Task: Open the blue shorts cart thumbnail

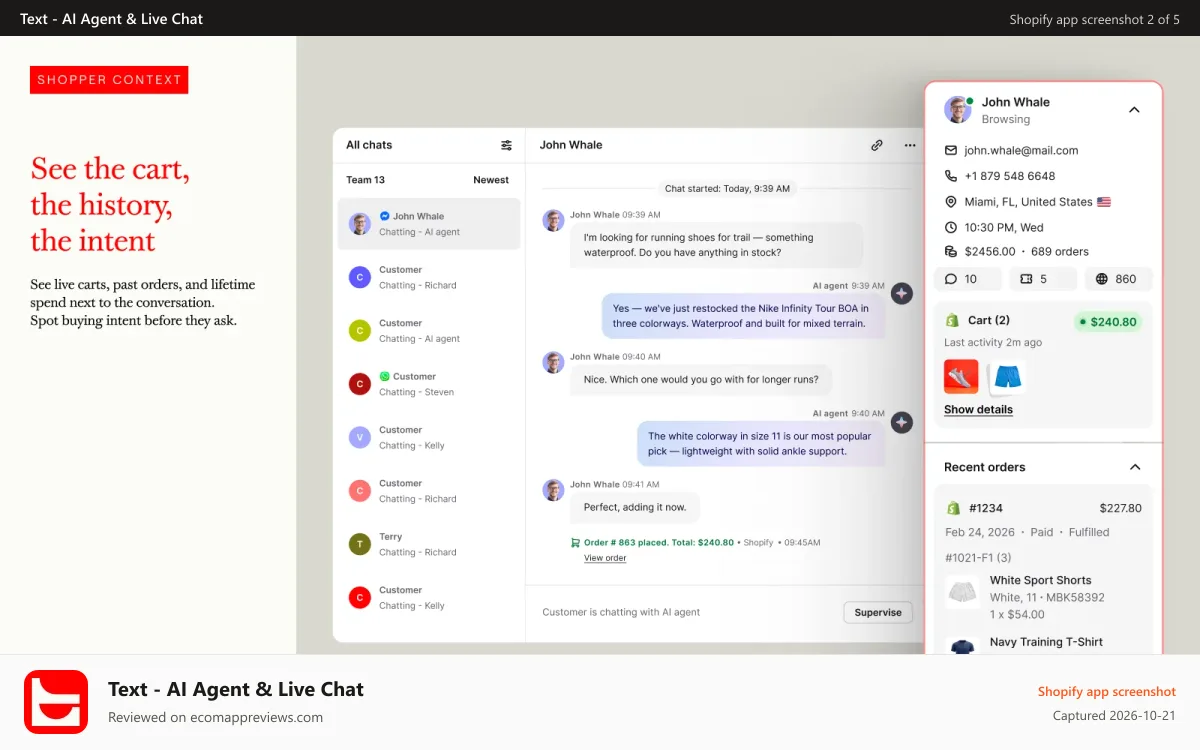Action: coord(1007,377)
